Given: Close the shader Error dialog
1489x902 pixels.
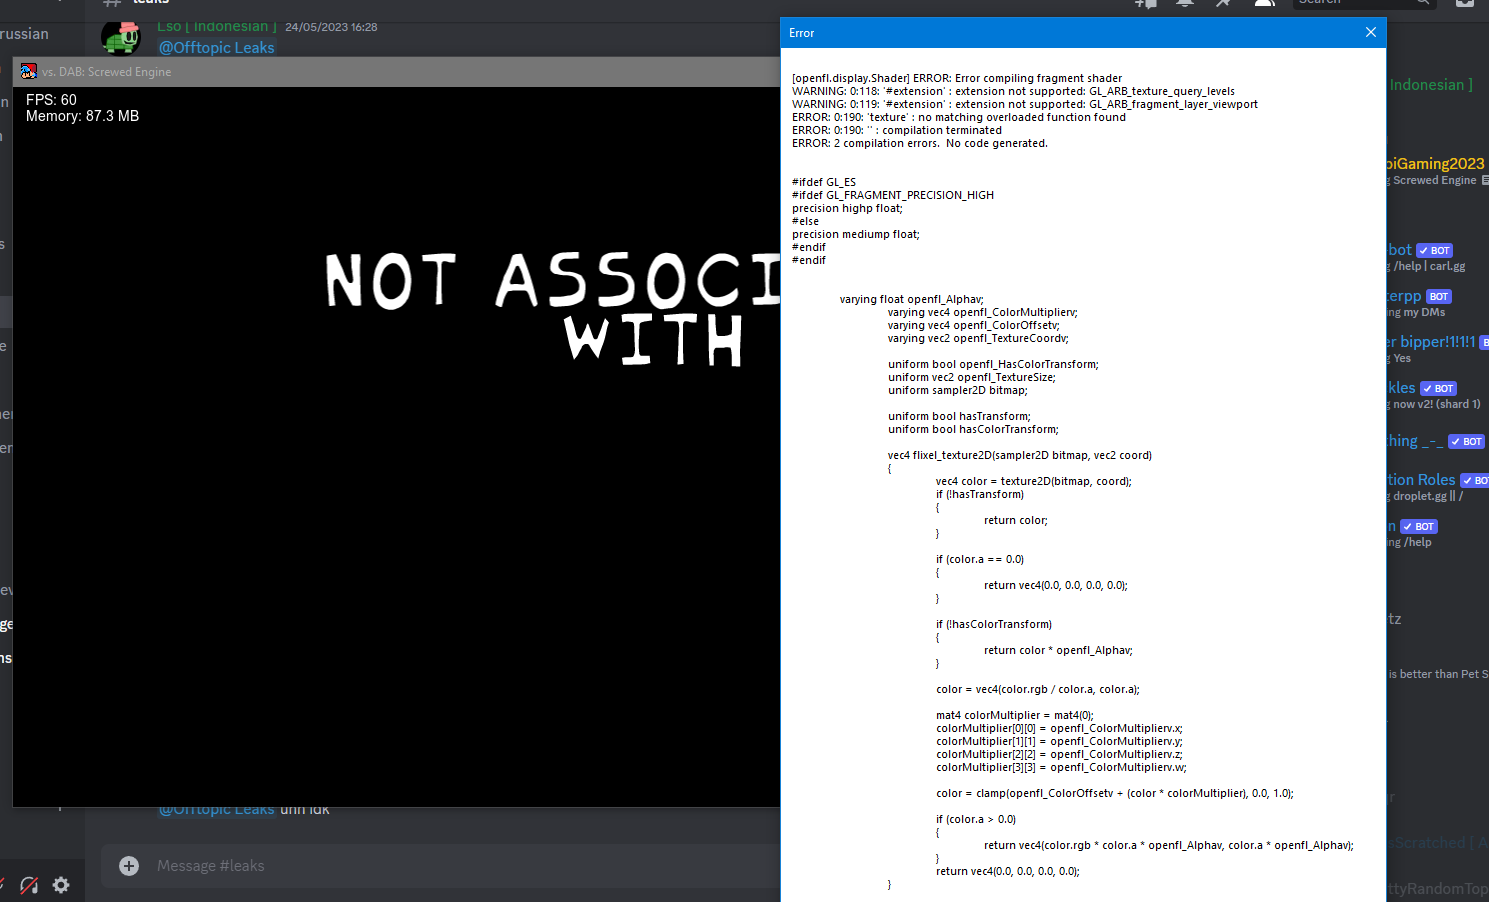Looking at the screenshot, I should [1370, 32].
